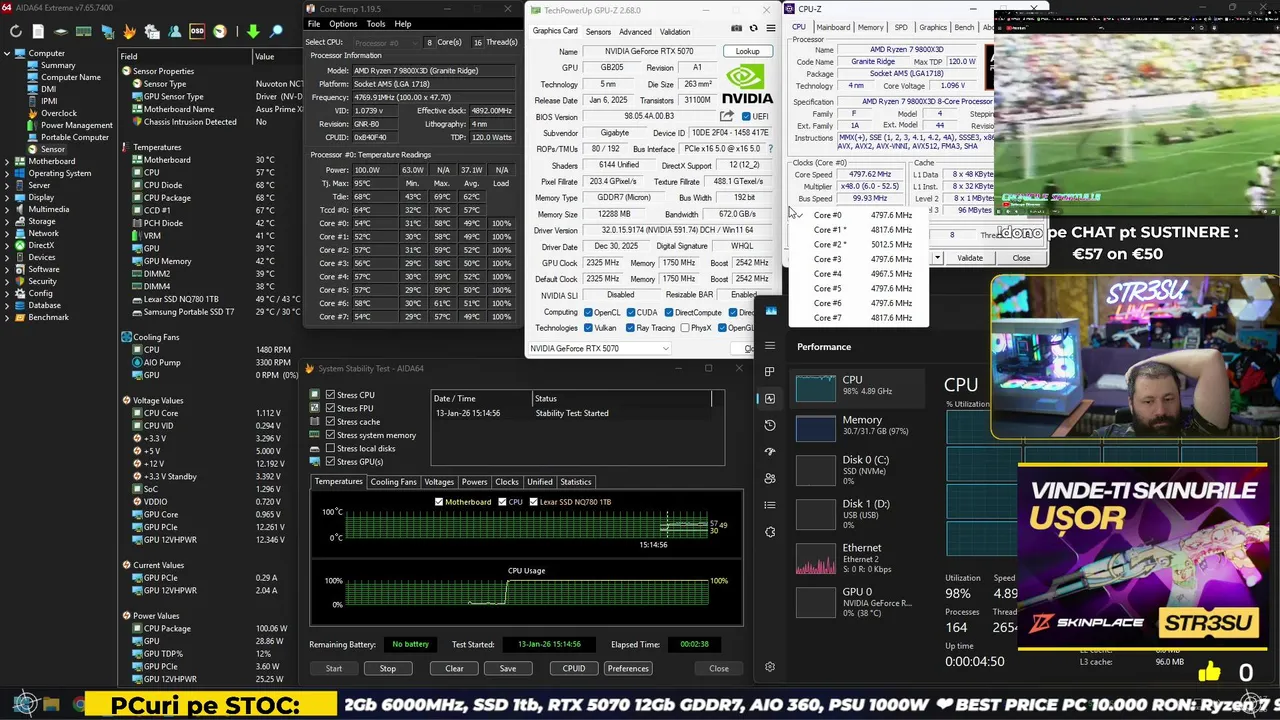Image resolution: width=1280 pixels, height=720 pixels.
Task: Click the CPUID button in Stability Test
Action: coord(574,668)
